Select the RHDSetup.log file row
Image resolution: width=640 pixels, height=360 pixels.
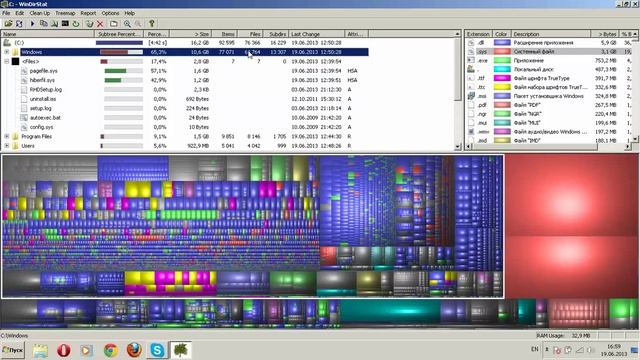[185, 89]
